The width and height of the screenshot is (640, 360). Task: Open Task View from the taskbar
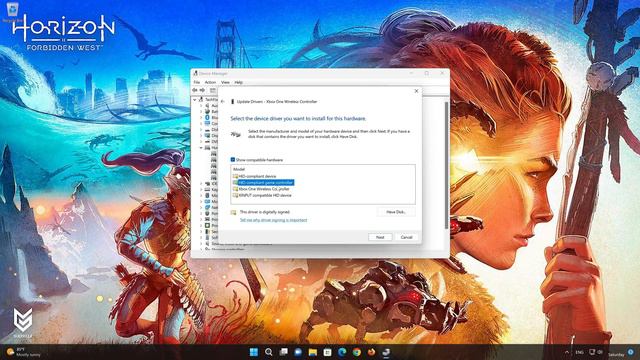[x=283, y=352]
